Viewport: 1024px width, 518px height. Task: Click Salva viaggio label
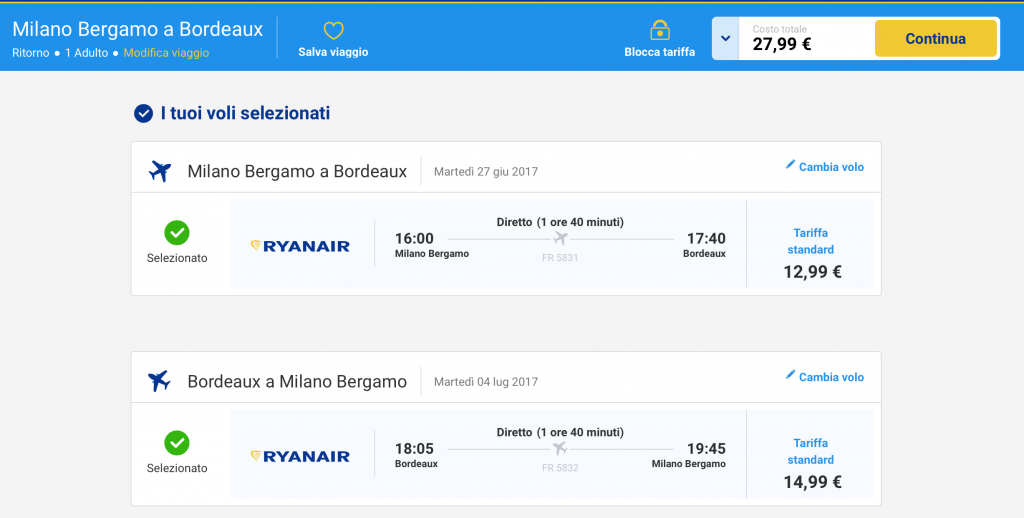333,52
